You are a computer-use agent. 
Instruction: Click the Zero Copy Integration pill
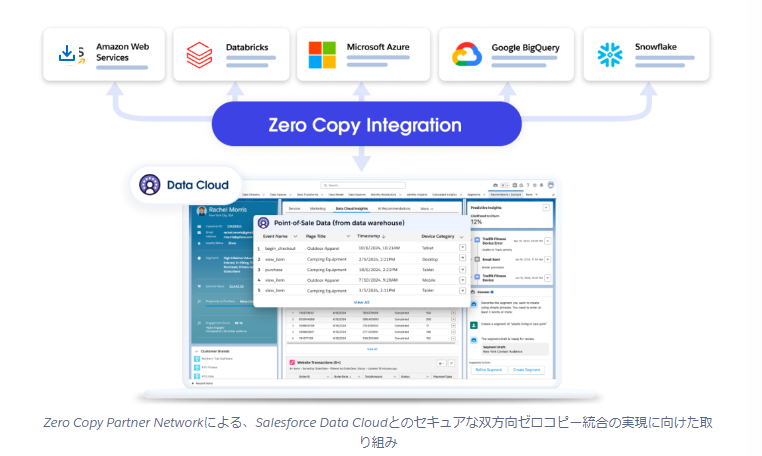coord(366,124)
